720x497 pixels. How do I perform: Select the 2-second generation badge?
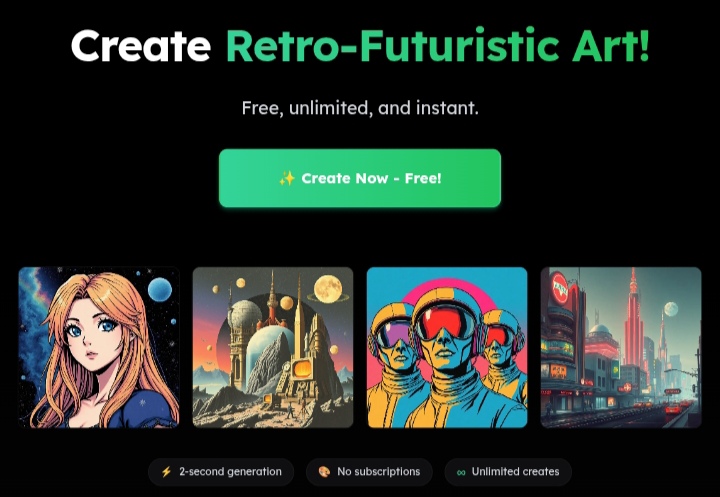(221, 472)
